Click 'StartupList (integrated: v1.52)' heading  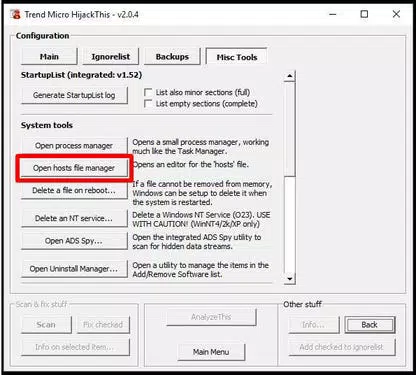pyautogui.click(x=81, y=75)
